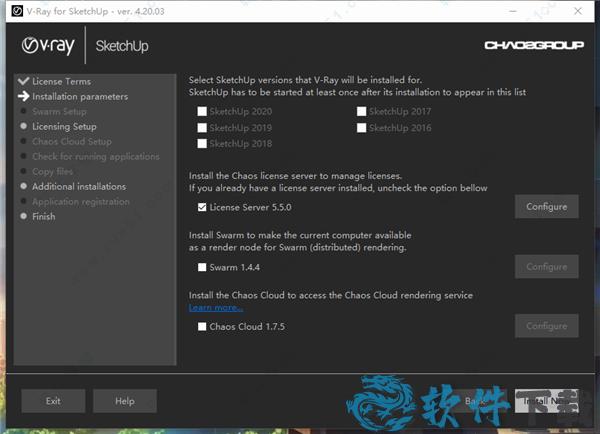Screen dimensions: 600x434
Task: Enable the Swarm 1.4.4 checkbox
Action: (x=203, y=267)
